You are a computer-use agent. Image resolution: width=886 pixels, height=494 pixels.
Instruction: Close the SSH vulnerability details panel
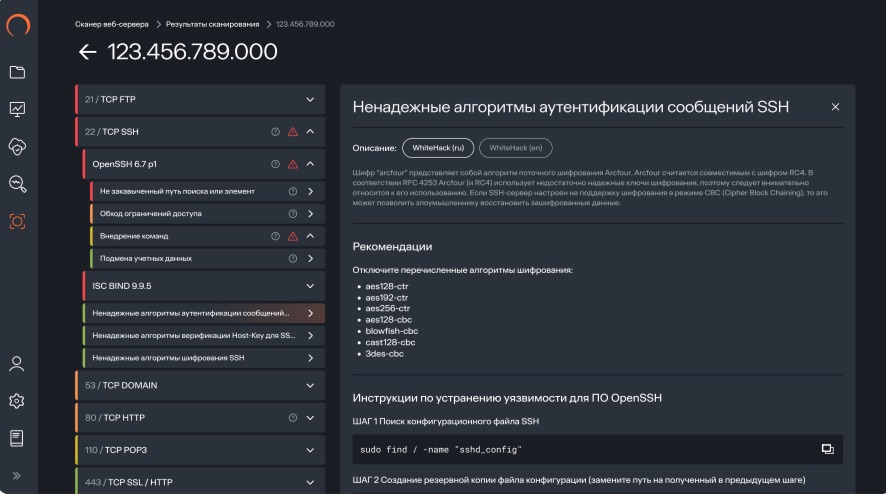pos(835,107)
